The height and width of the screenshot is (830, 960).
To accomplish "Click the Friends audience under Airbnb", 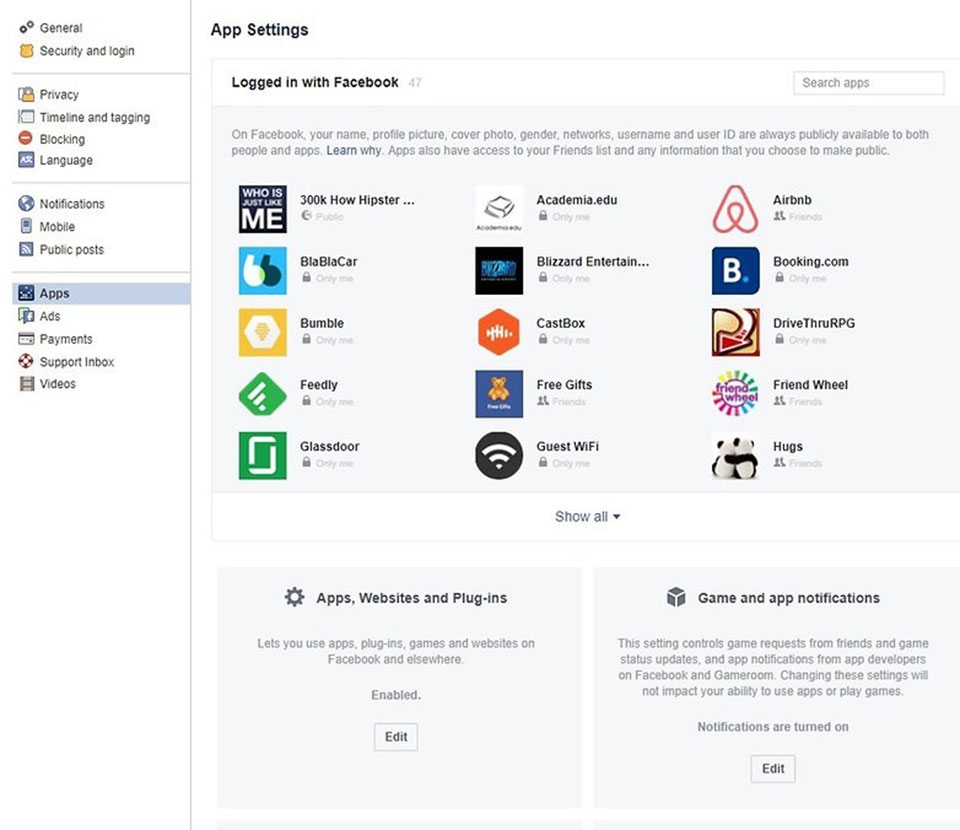I will coord(798,217).
